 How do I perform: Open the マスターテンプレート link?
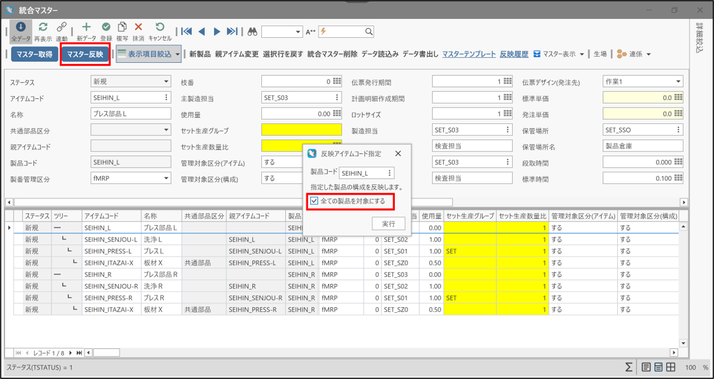(469, 54)
